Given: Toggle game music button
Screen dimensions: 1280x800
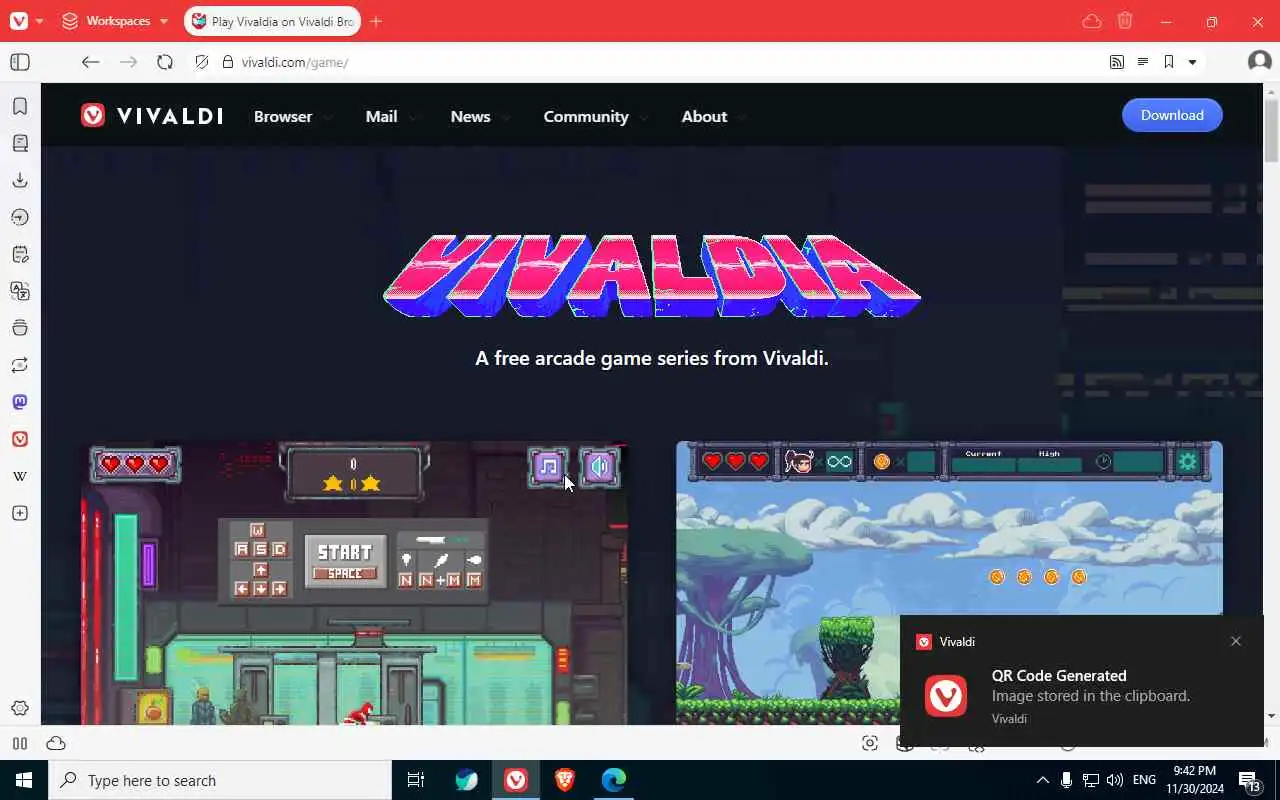Looking at the screenshot, I should [x=548, y=467].
